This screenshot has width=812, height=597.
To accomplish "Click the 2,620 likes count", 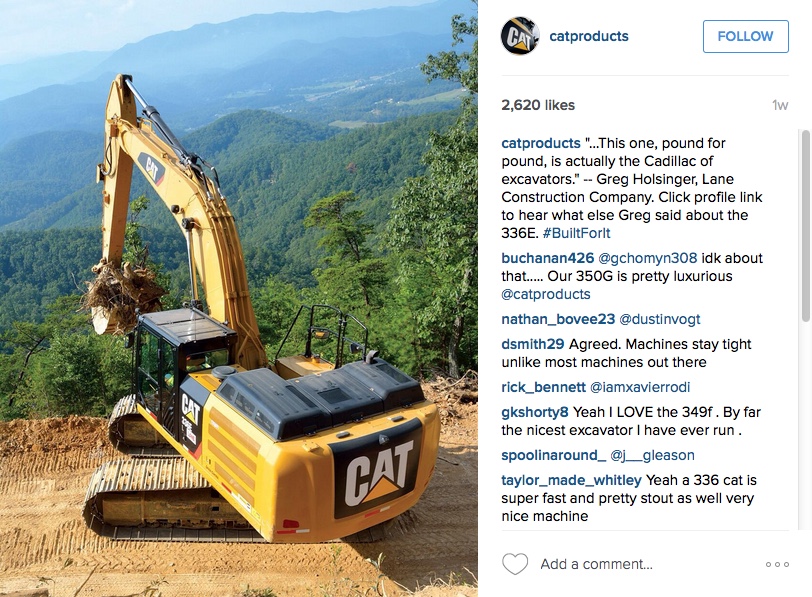I will click(538, 105).
